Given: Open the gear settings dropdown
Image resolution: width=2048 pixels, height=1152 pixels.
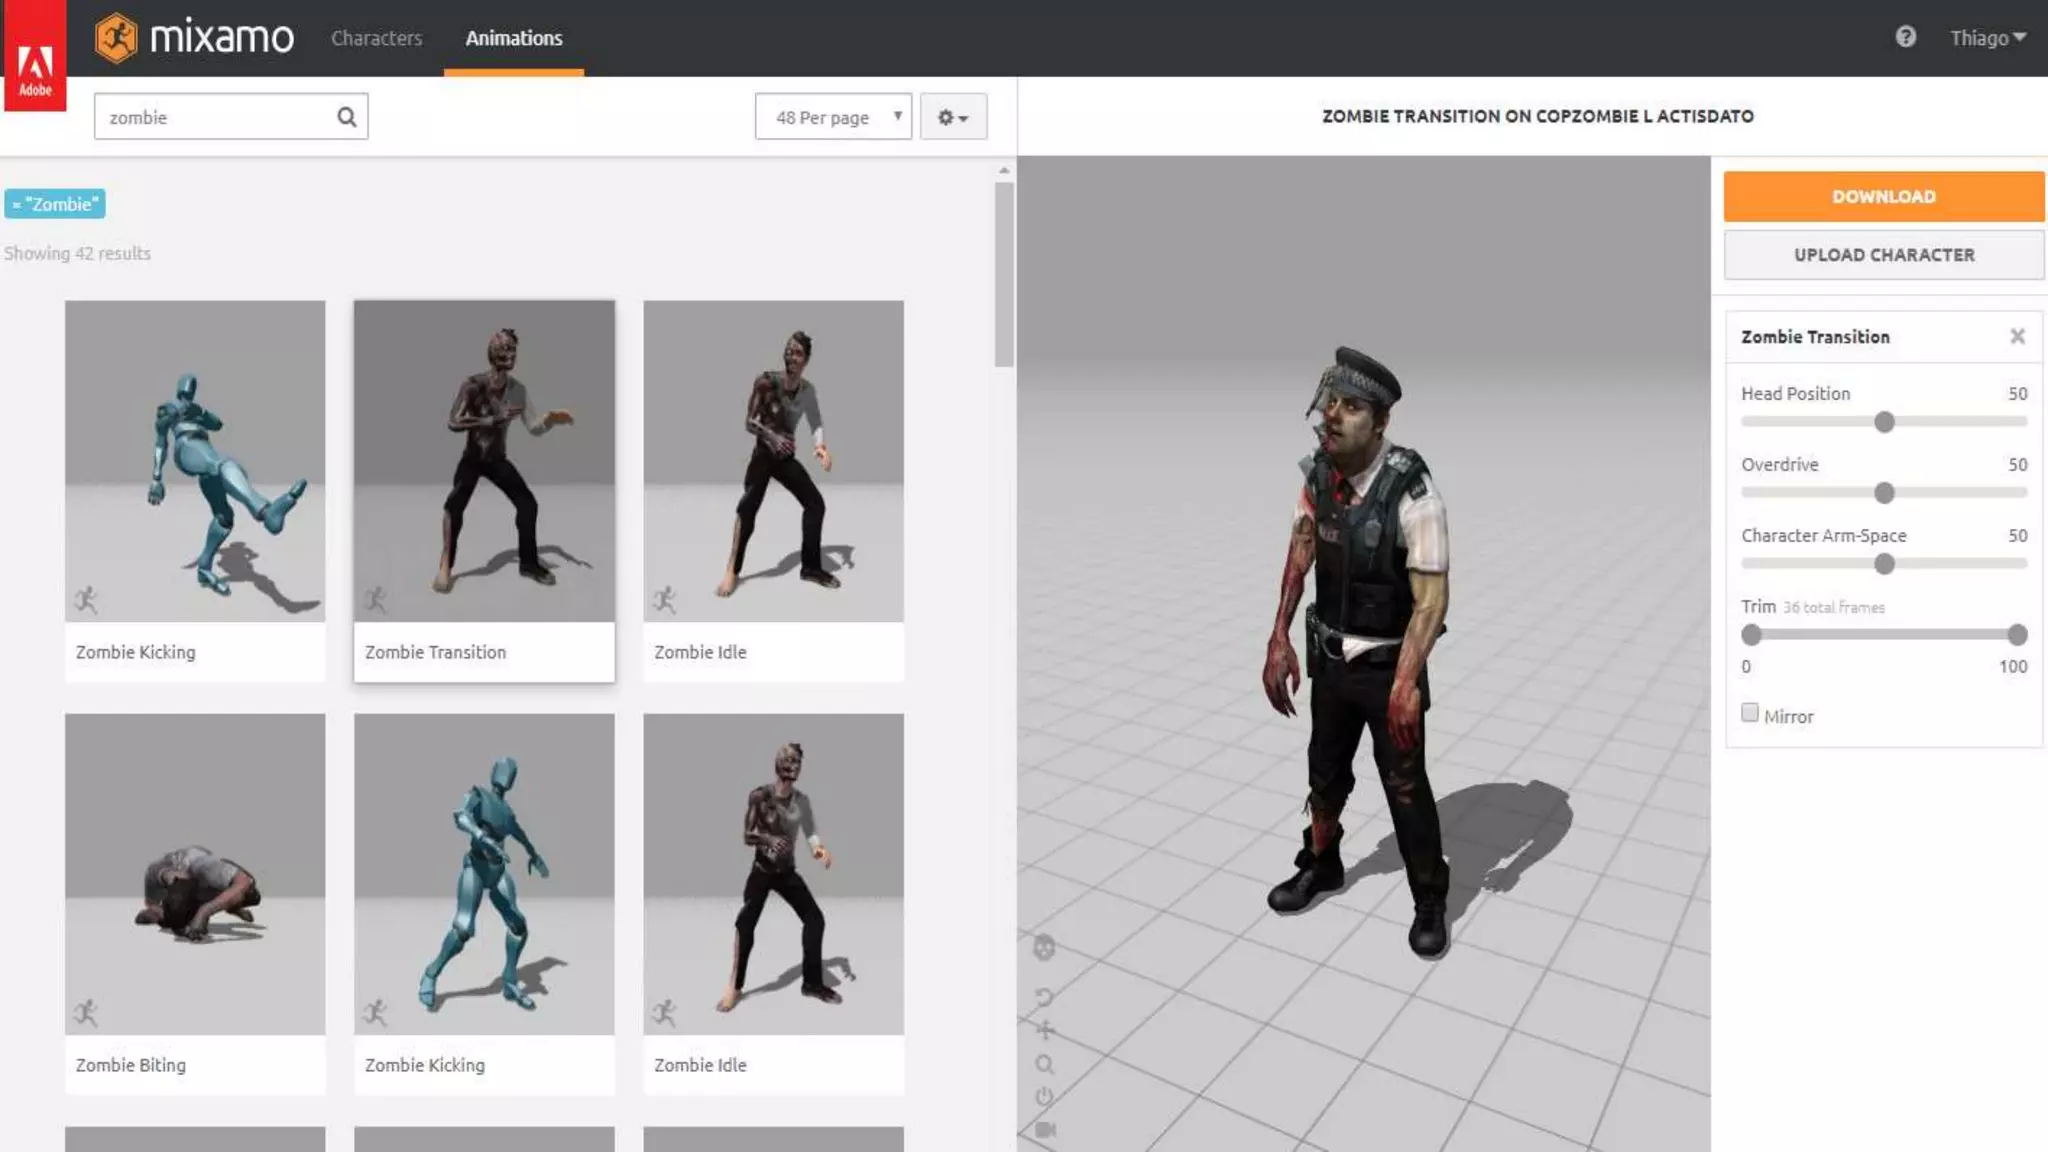Looking at the screenshot, I should tap(953, 117).
